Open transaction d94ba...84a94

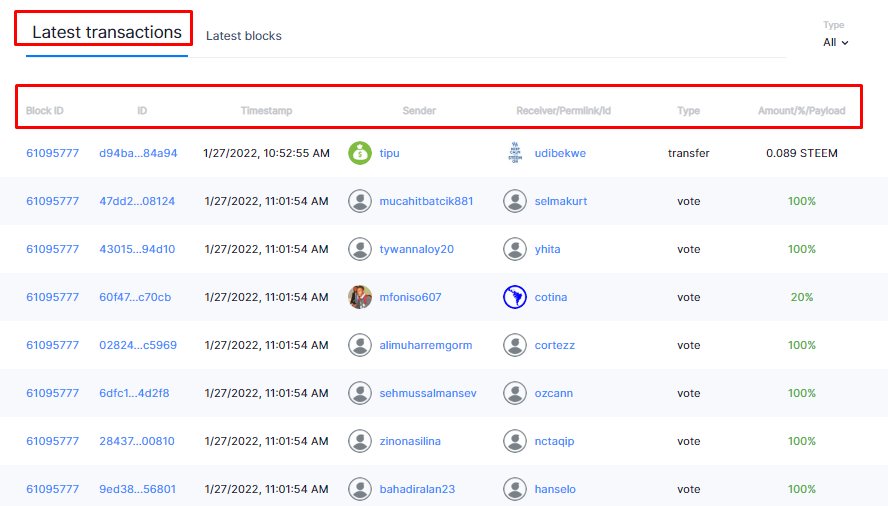(x=138, y=153)
